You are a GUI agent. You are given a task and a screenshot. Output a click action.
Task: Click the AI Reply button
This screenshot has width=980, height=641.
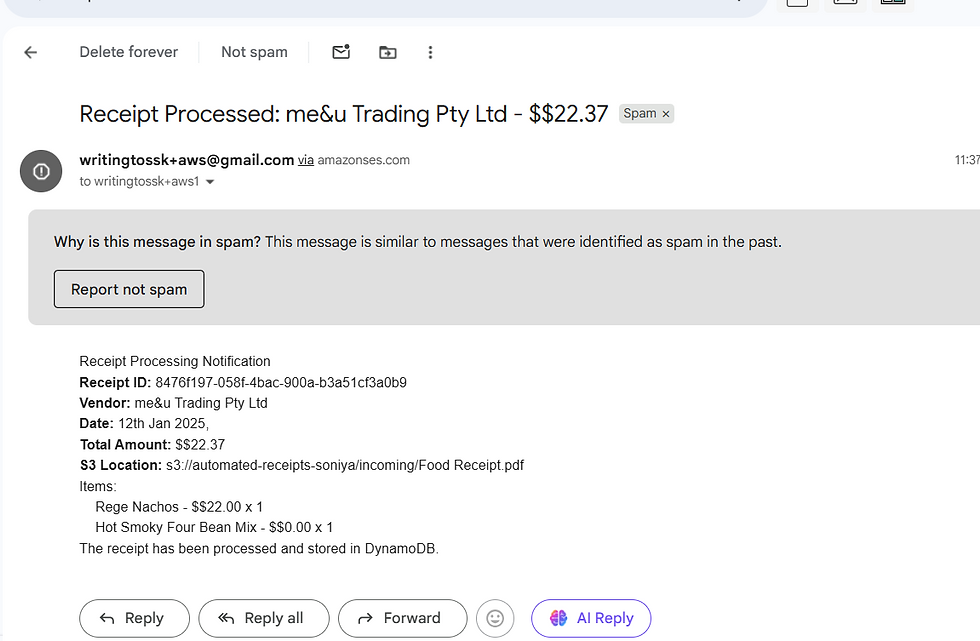[591, 618]
